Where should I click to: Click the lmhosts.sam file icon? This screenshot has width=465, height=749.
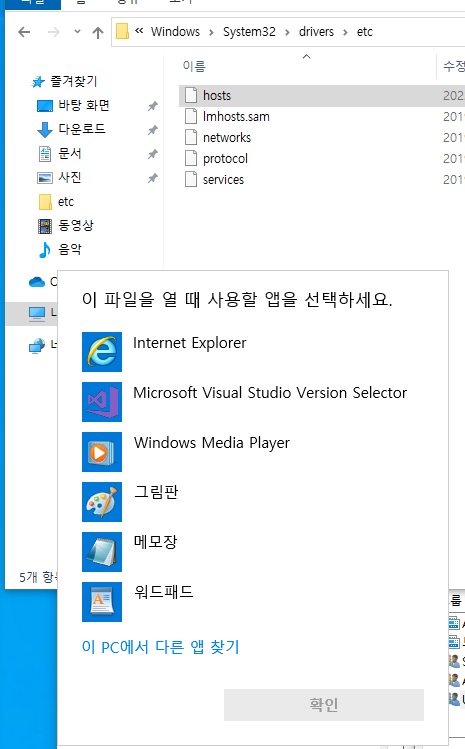point(191,116)
